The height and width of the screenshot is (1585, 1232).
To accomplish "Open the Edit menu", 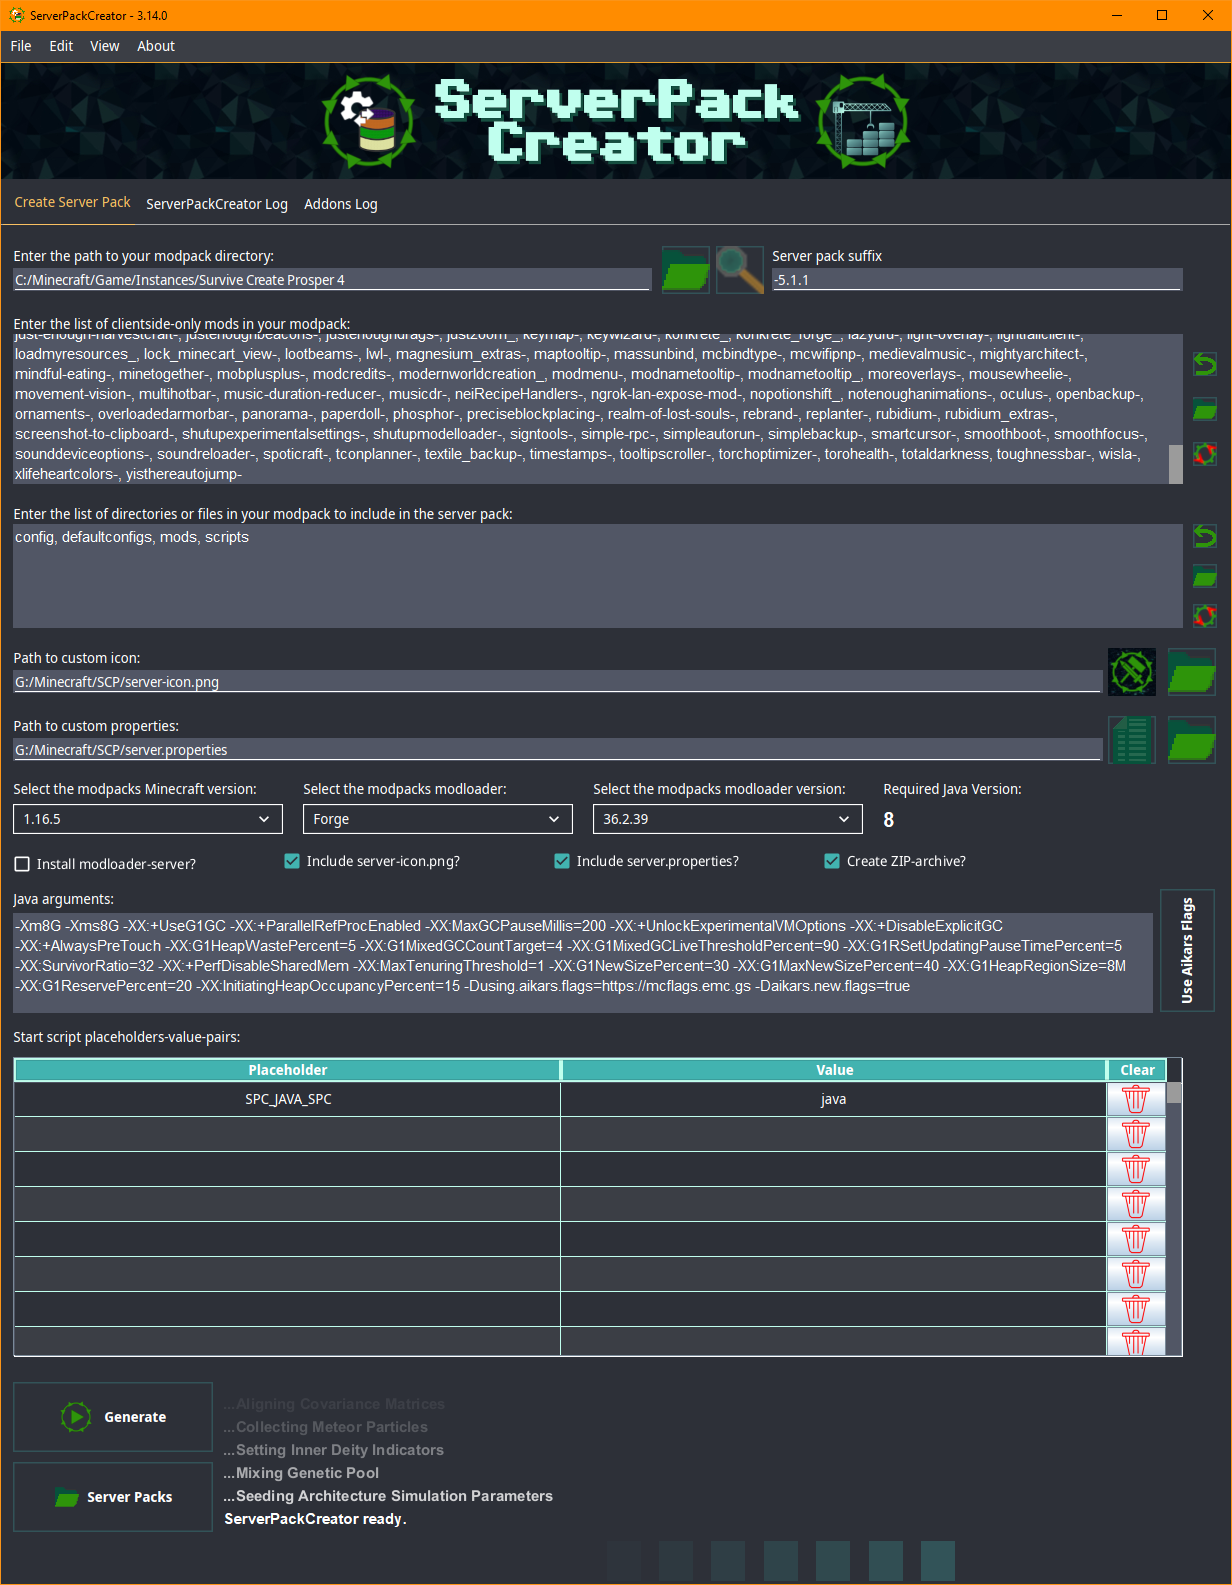I will click(61, 46).
